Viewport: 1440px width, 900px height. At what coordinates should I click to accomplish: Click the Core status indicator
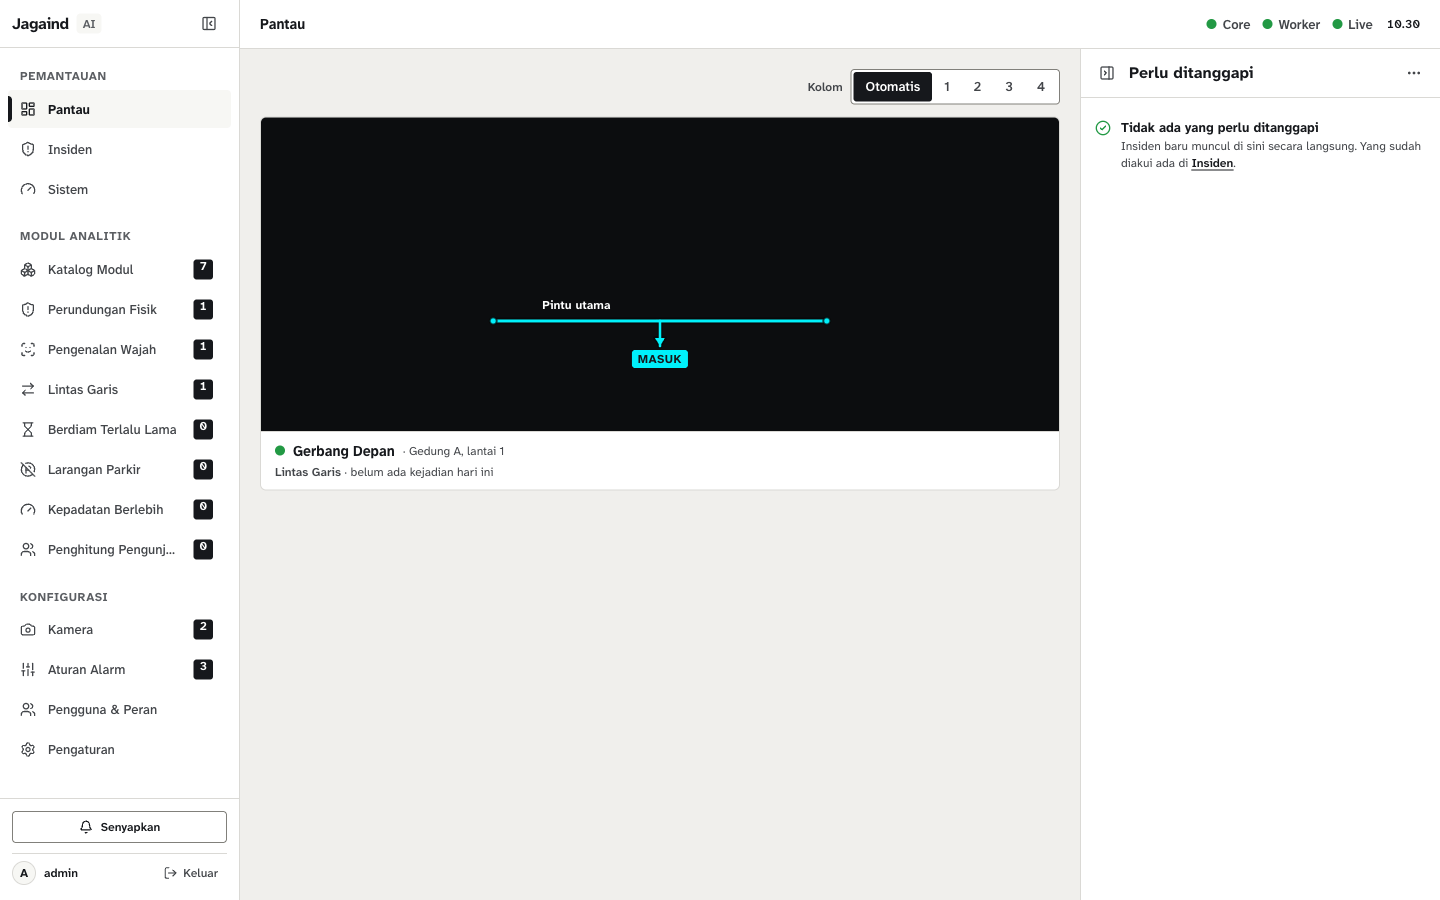point(1228,24)
